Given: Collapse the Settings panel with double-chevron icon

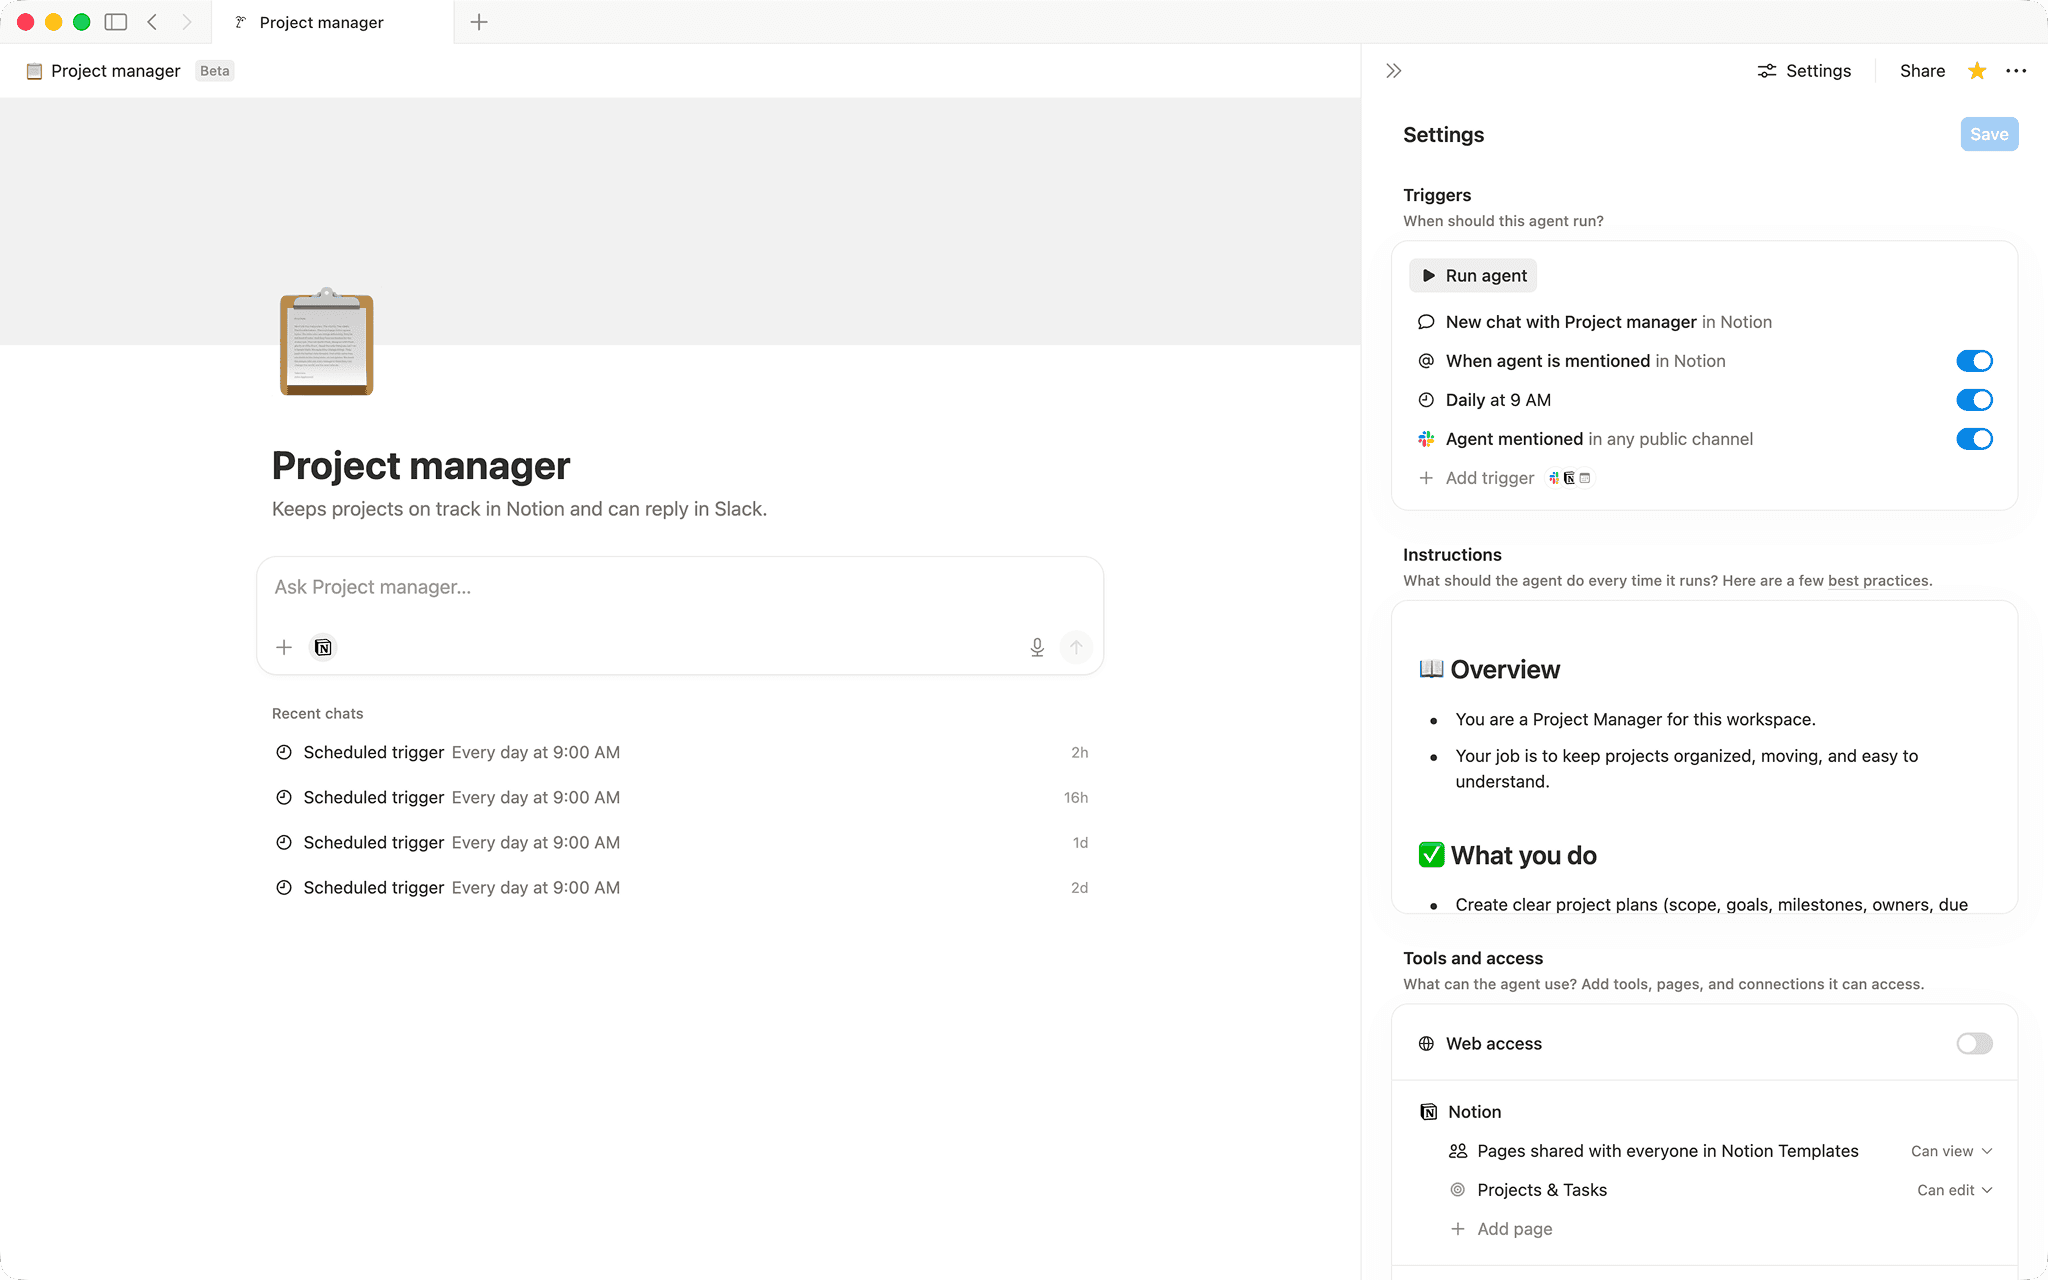Looking at the screenshot, I should [1392, 70].
